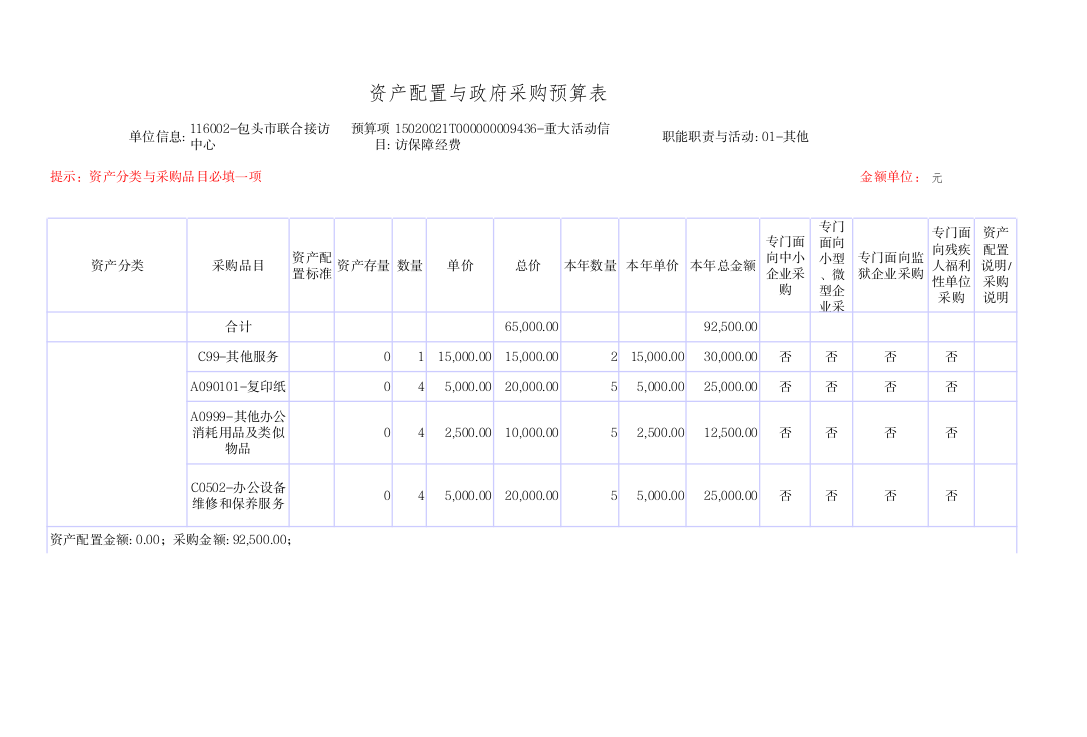This screenshot has width=1087, height=737.
Task: Click the 116002-包头市联合接访中心 unit text
Action: tap(259, 136)
